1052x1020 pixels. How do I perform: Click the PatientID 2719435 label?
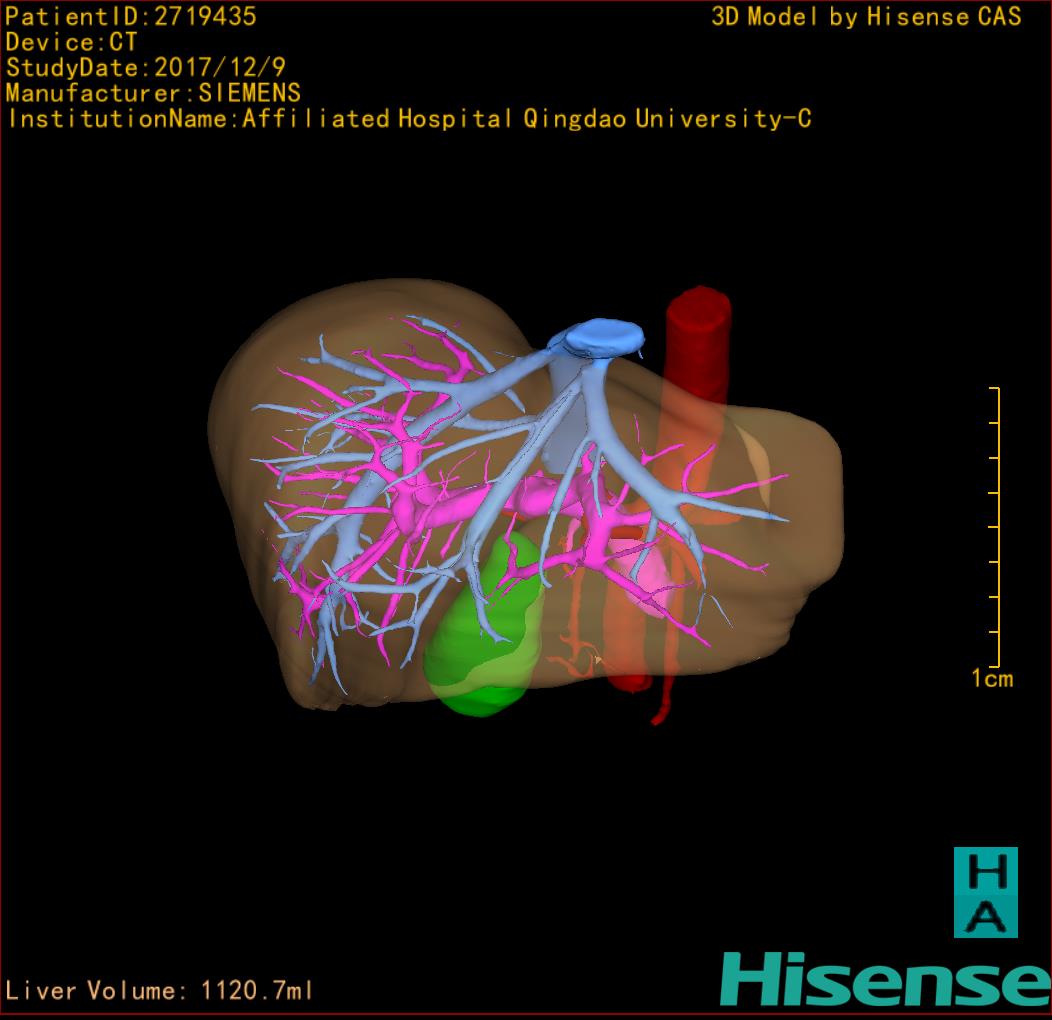click(x=131, y=16)
